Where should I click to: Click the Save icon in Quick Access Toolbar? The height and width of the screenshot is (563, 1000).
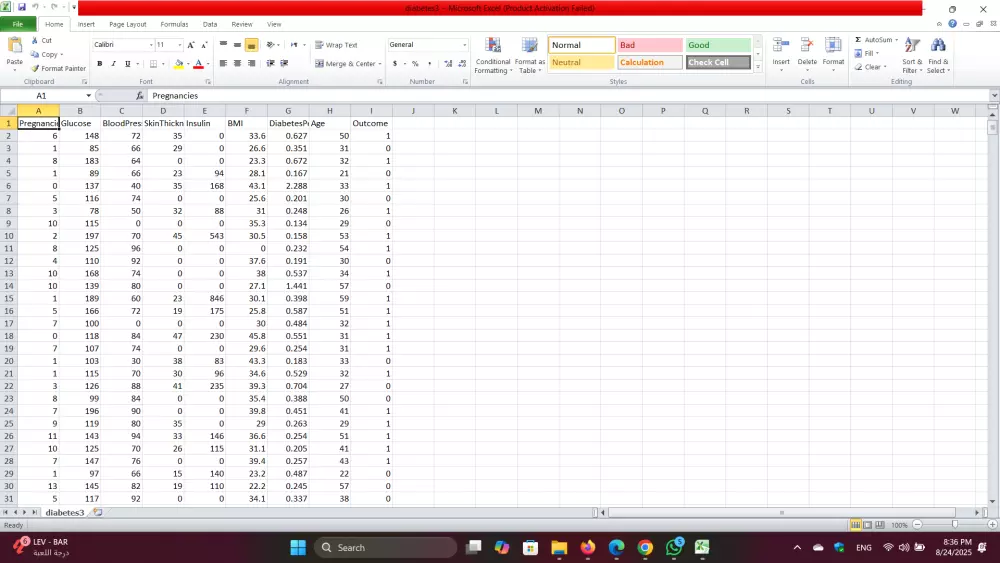21,8
